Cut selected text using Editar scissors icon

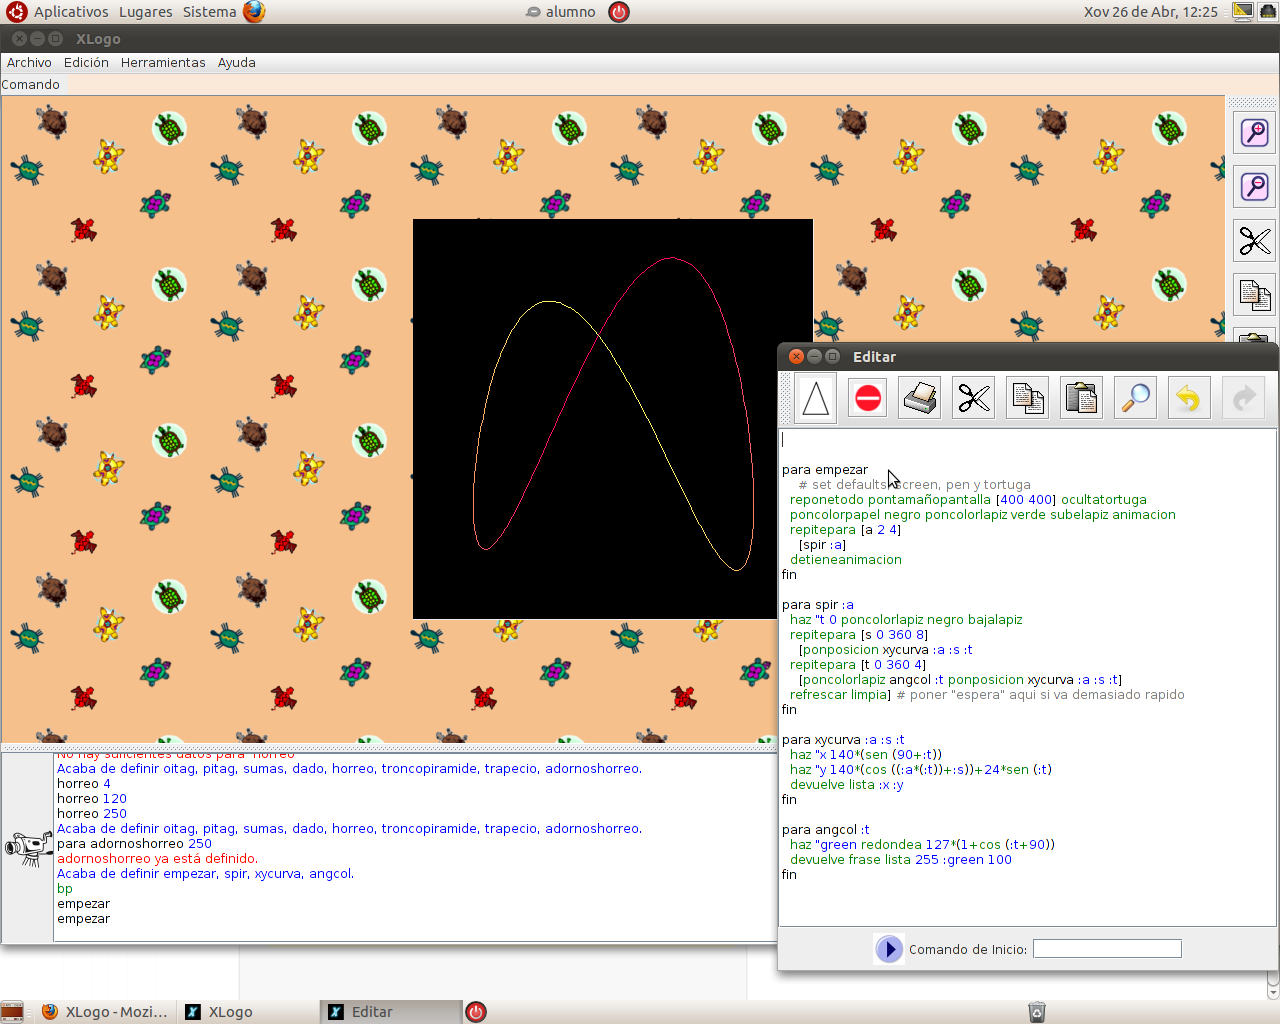pyautogui.click(x=974, y=399)
